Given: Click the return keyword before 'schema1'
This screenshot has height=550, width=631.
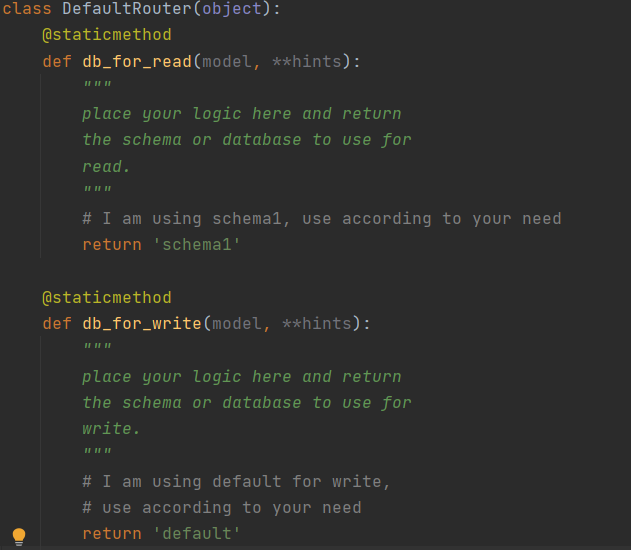Looking at the screenshot, I should [x=111, y=245].
